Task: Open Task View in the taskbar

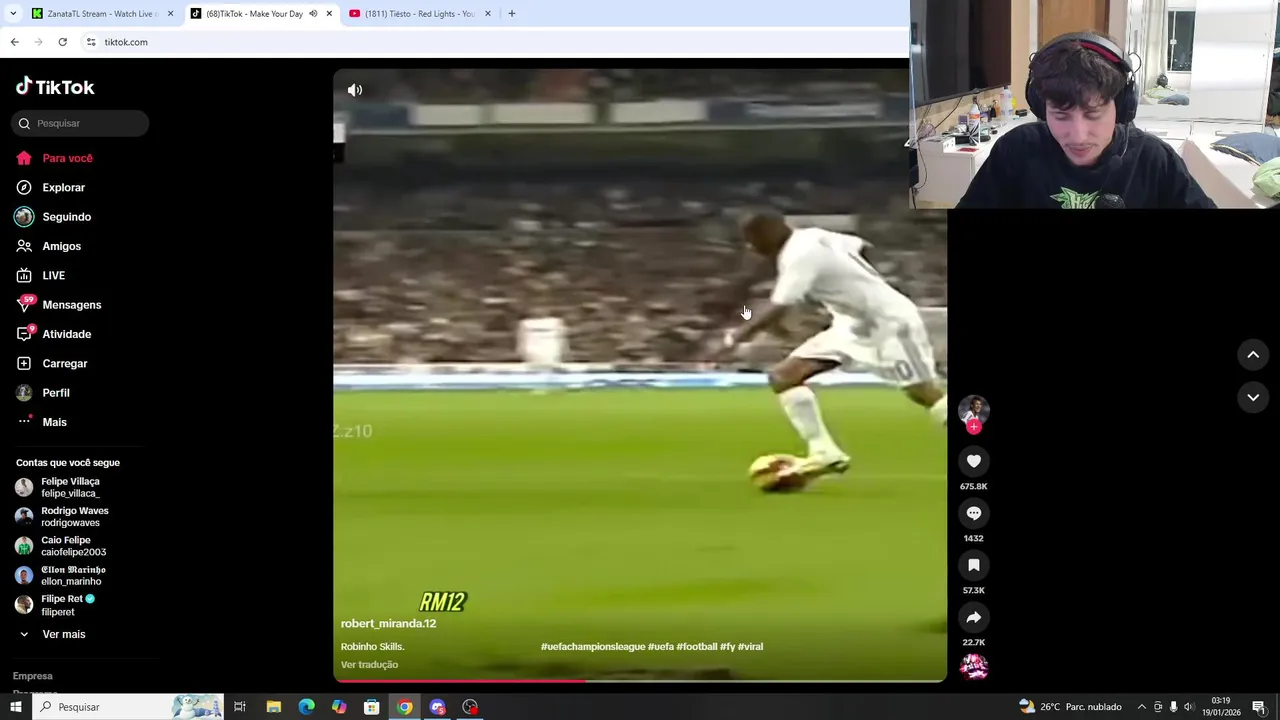Action: point(240,707)
